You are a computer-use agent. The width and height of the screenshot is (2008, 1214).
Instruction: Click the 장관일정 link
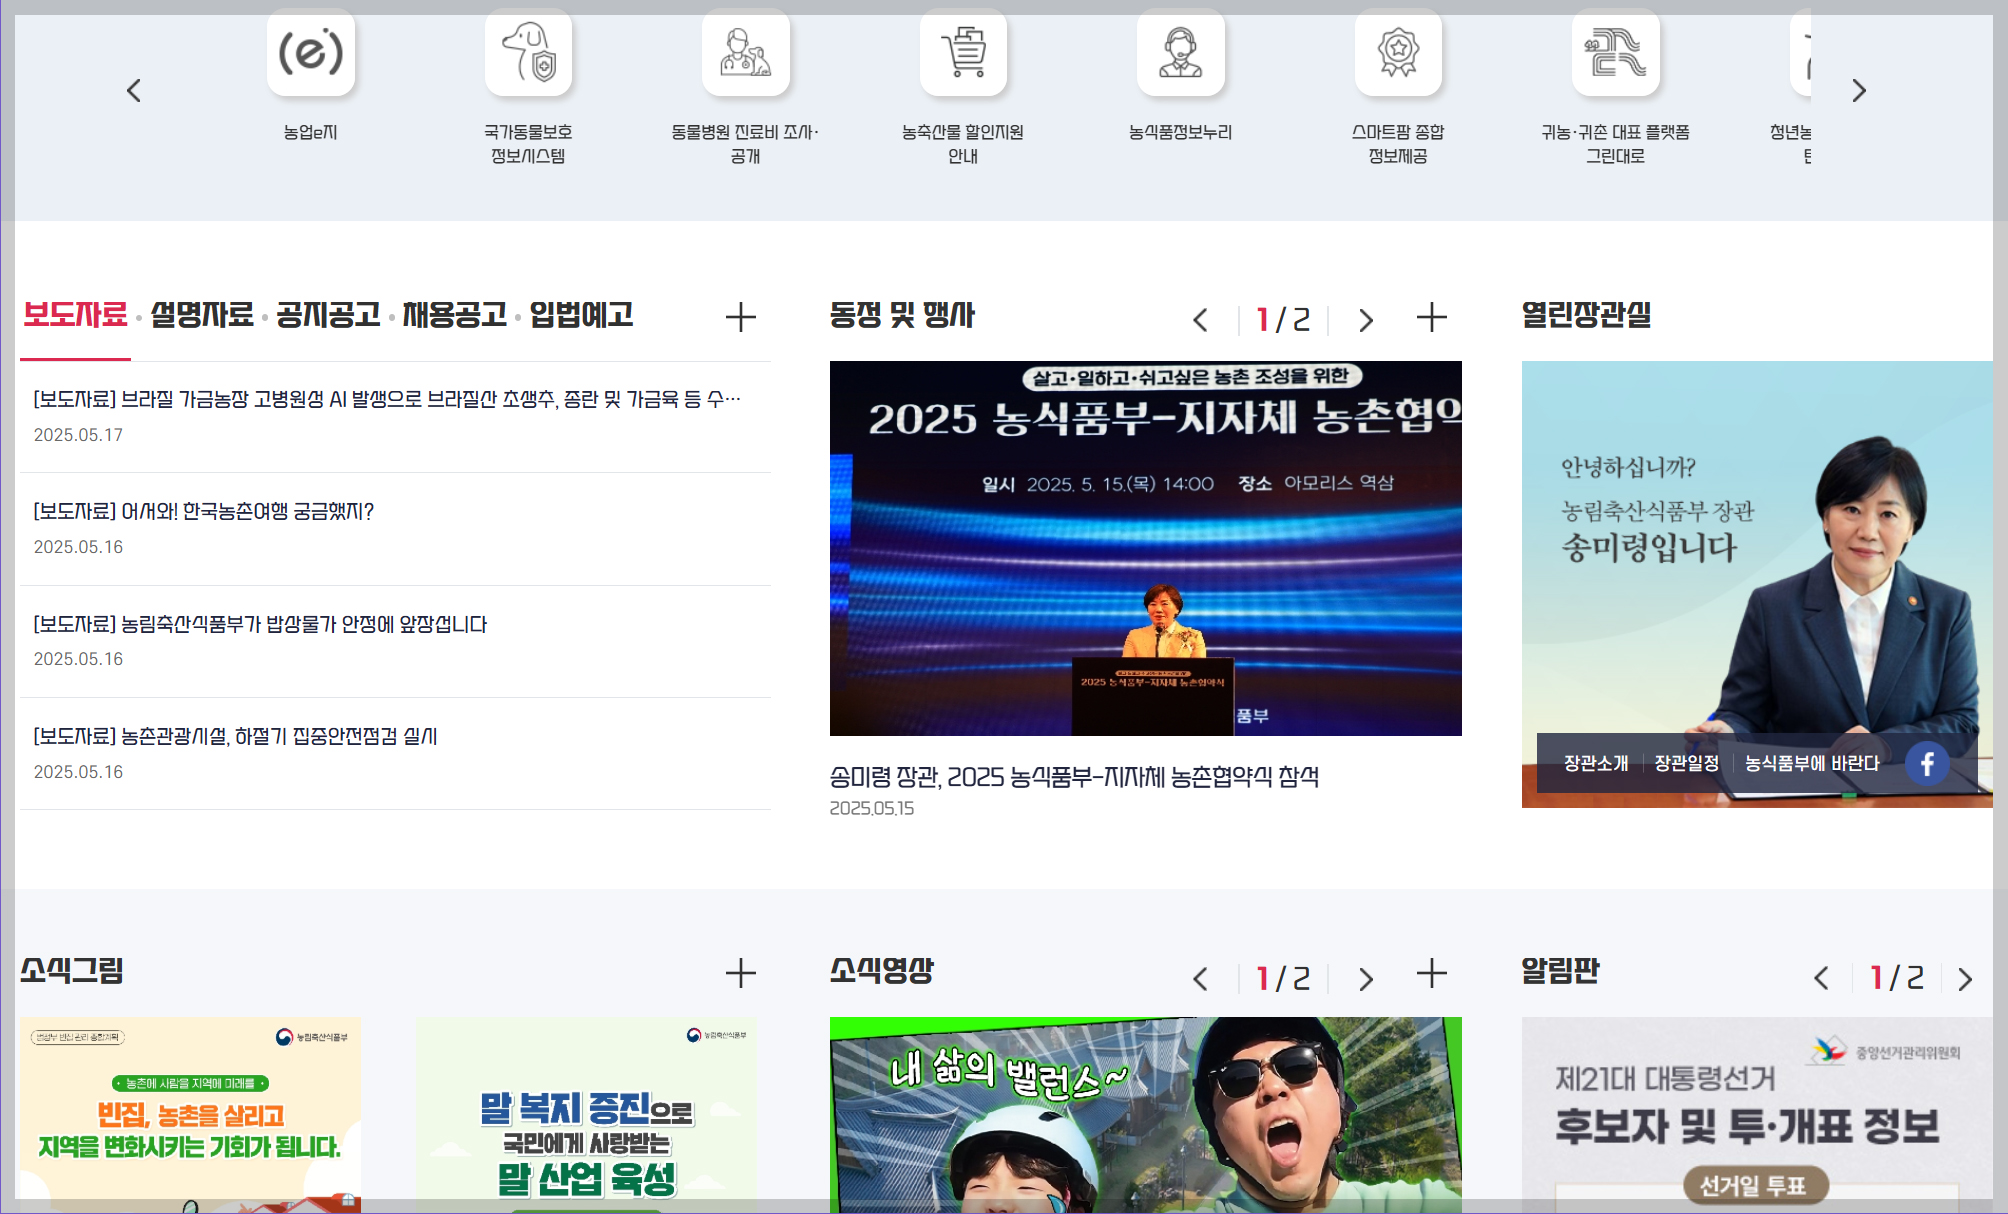click(x=1686, y=764)
